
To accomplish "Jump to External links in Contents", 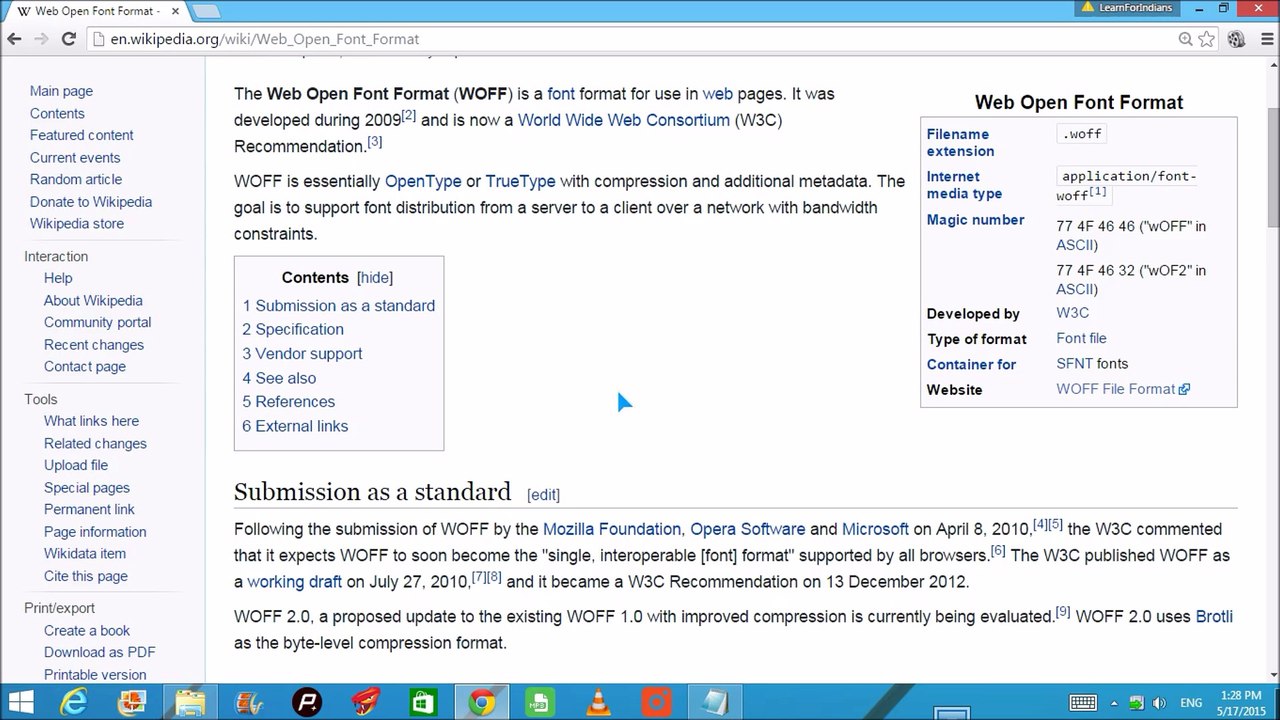I will pyautogui.click(x=295, y=426).
